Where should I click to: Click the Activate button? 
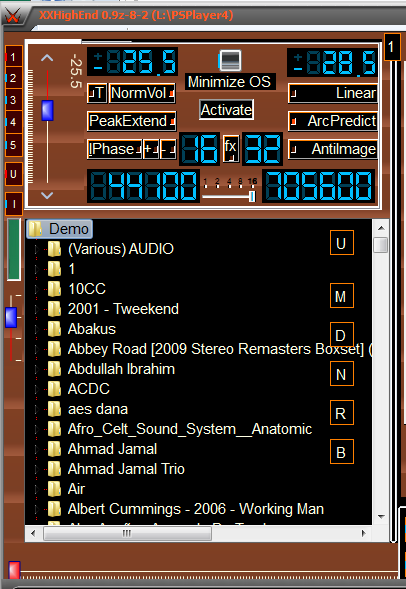pos(226,110)
